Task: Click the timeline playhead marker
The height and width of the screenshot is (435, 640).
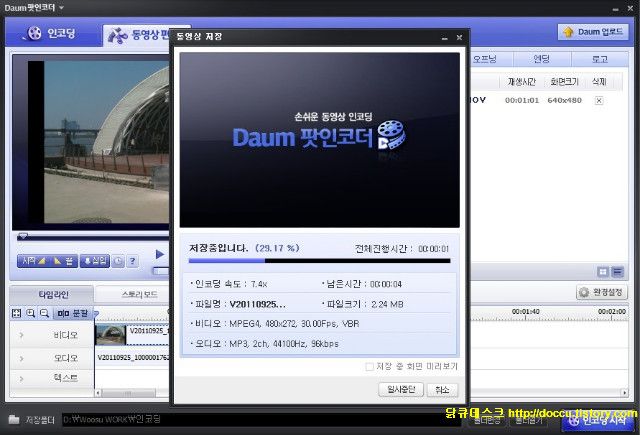Action: click(96, 313)
